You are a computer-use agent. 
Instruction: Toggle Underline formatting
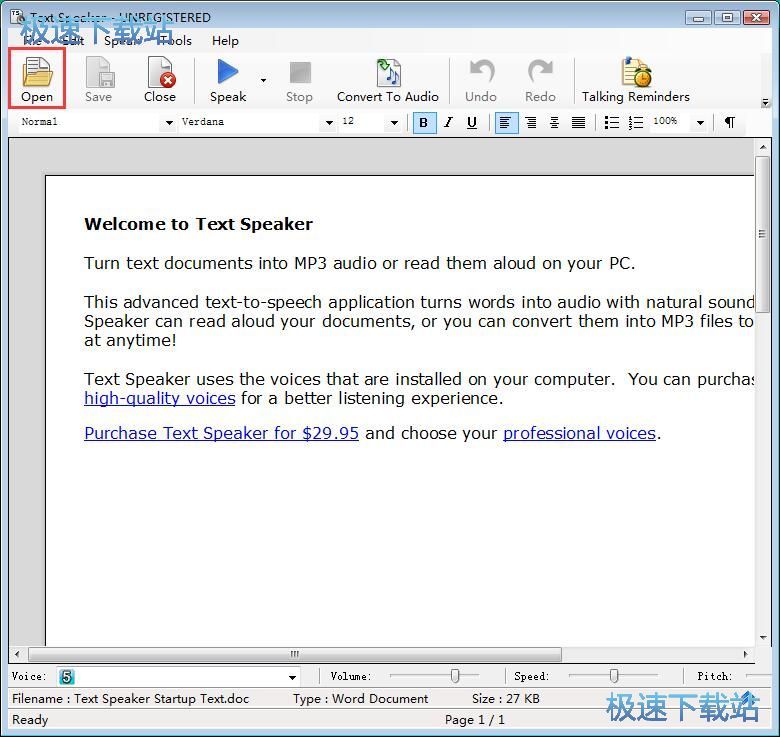coord(472,122)
